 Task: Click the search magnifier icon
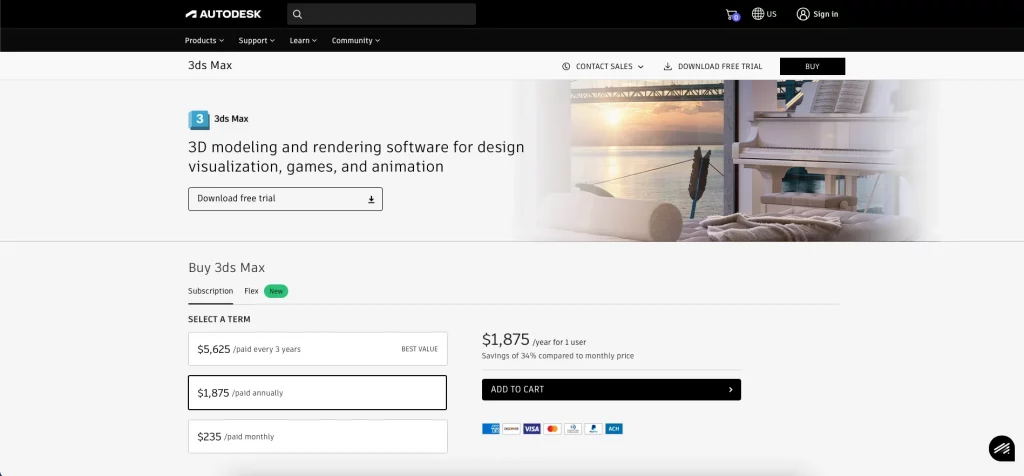click(298, 14)
